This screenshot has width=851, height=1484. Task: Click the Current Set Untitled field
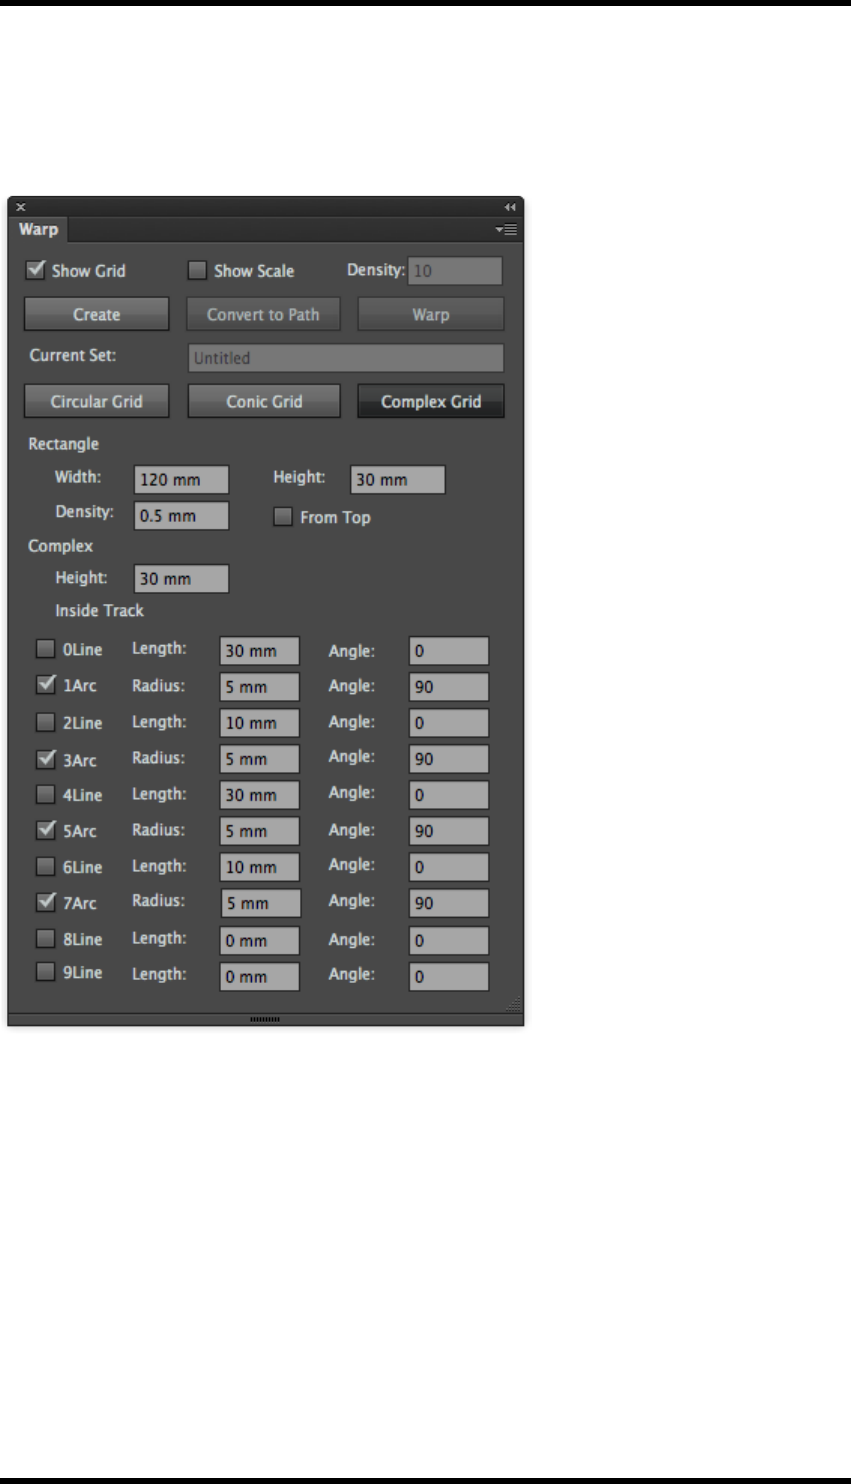pyautogui.click(x=346, y=358)
